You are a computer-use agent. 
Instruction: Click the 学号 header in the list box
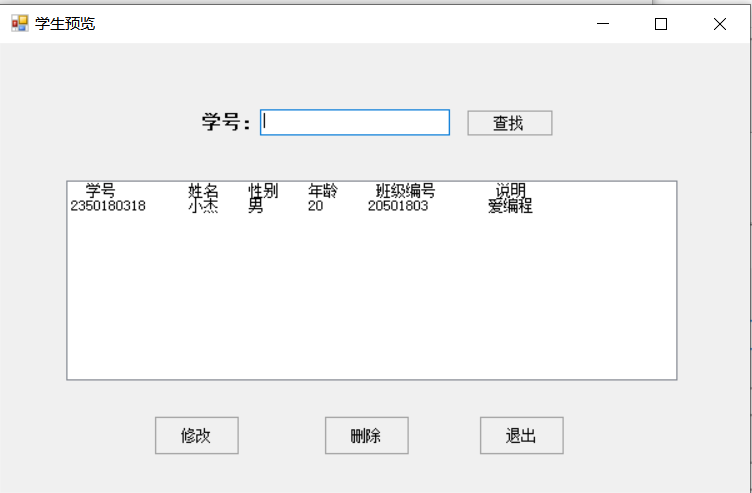point(100,190)
